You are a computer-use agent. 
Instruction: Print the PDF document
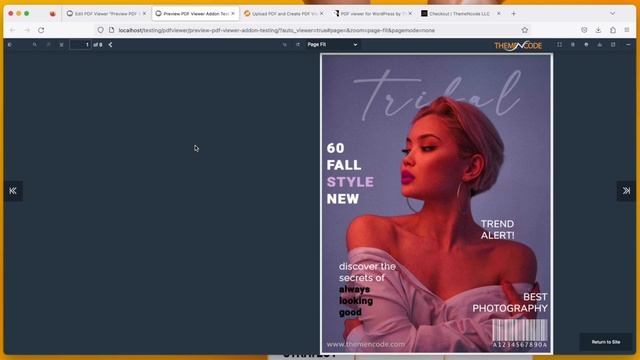(x=586, y=44)
